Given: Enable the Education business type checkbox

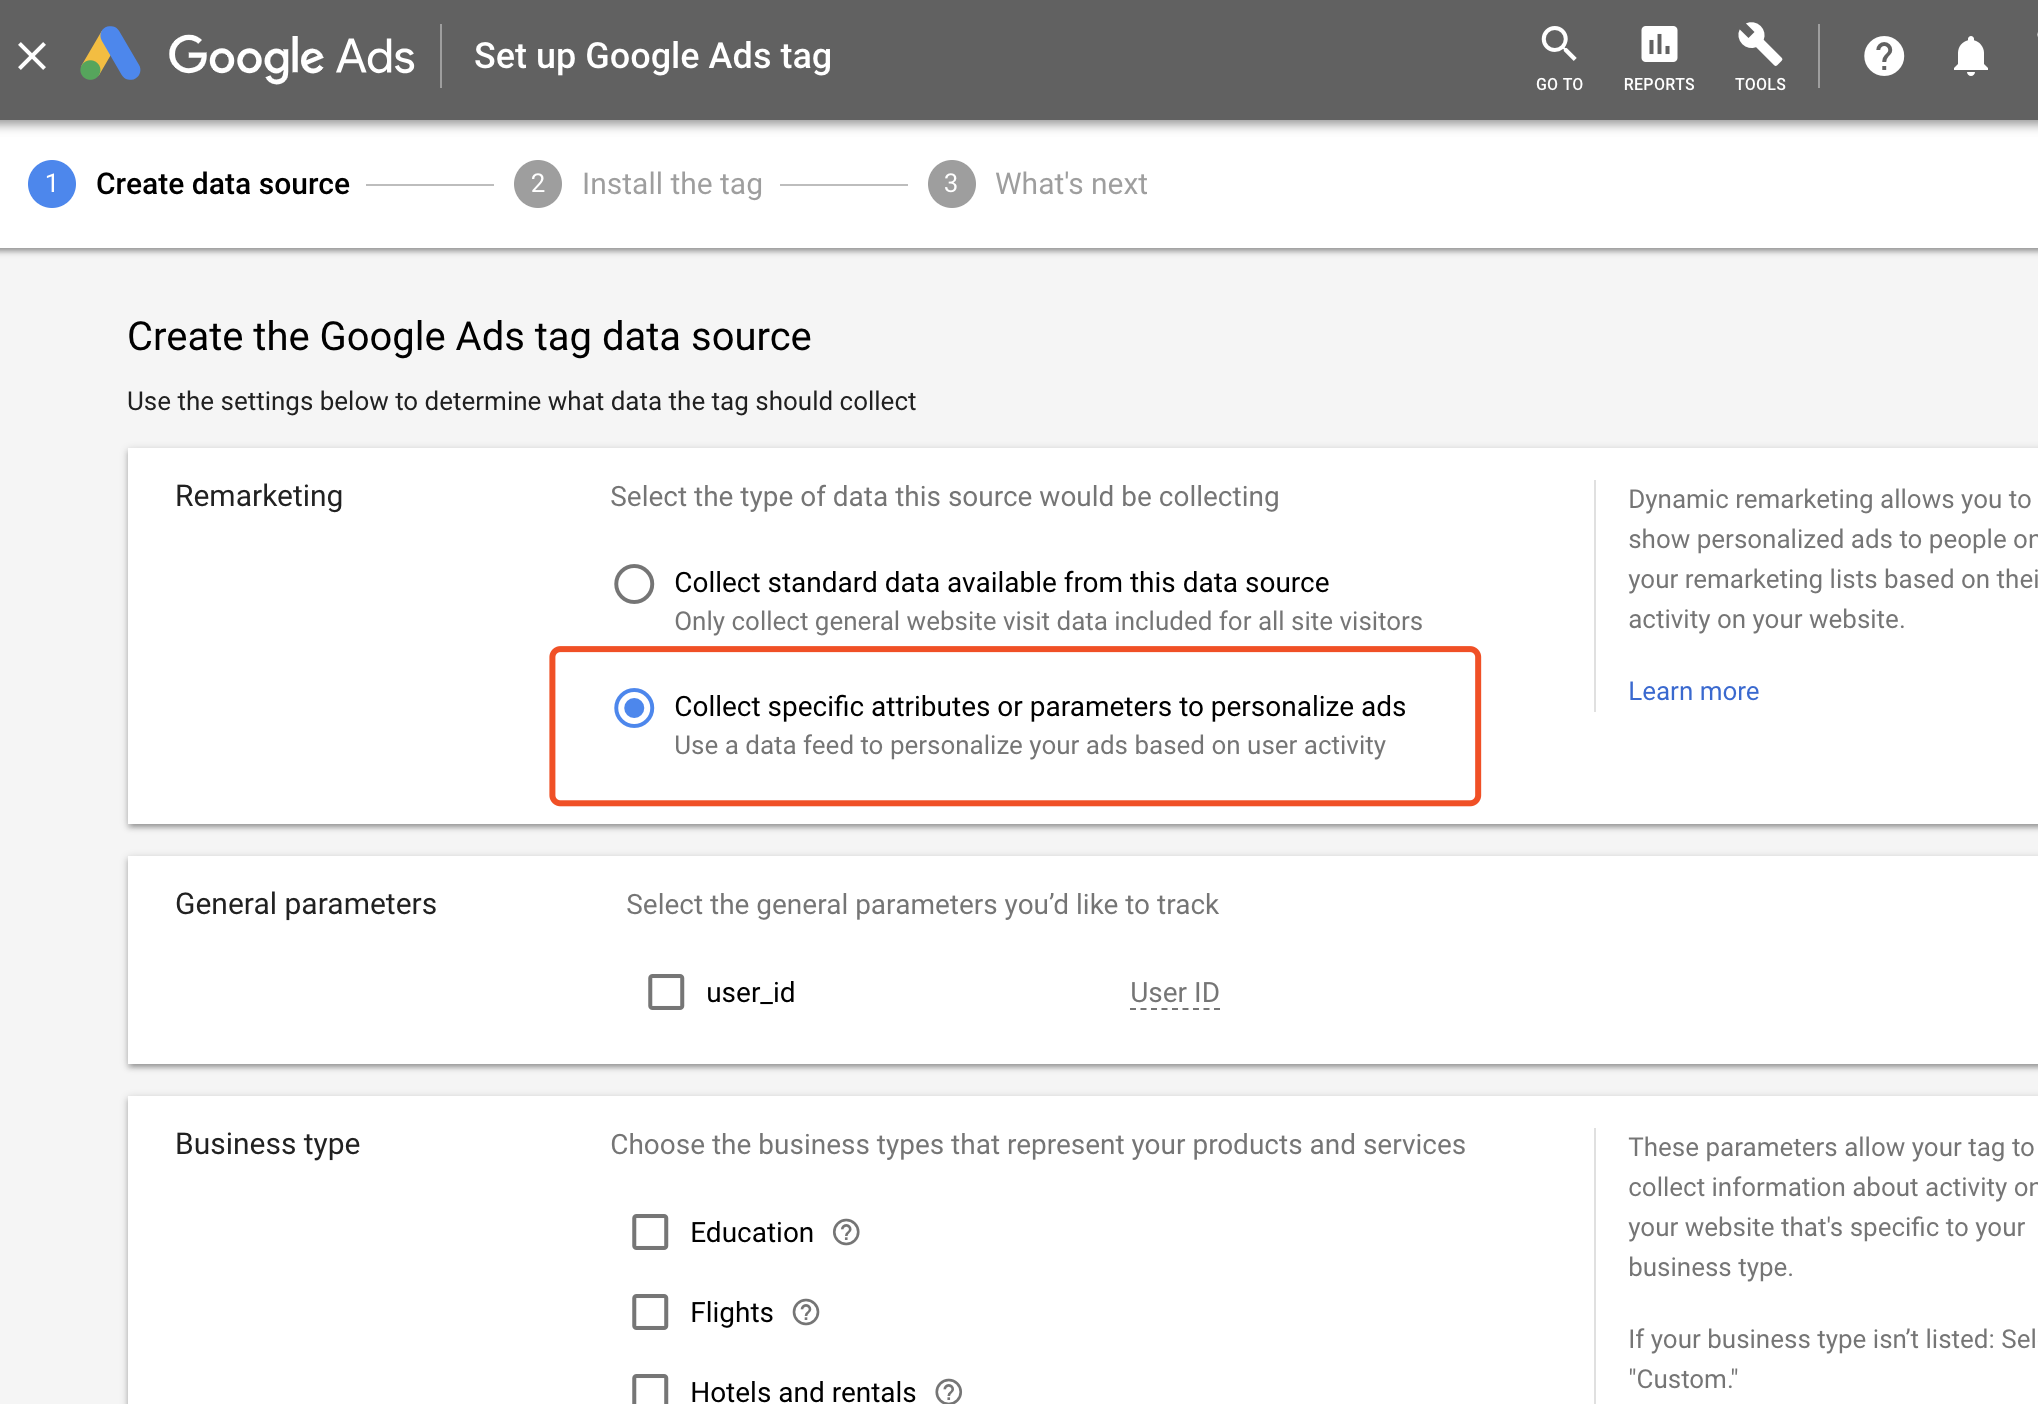Looking at the screenshot, I should coord(652,1232).
